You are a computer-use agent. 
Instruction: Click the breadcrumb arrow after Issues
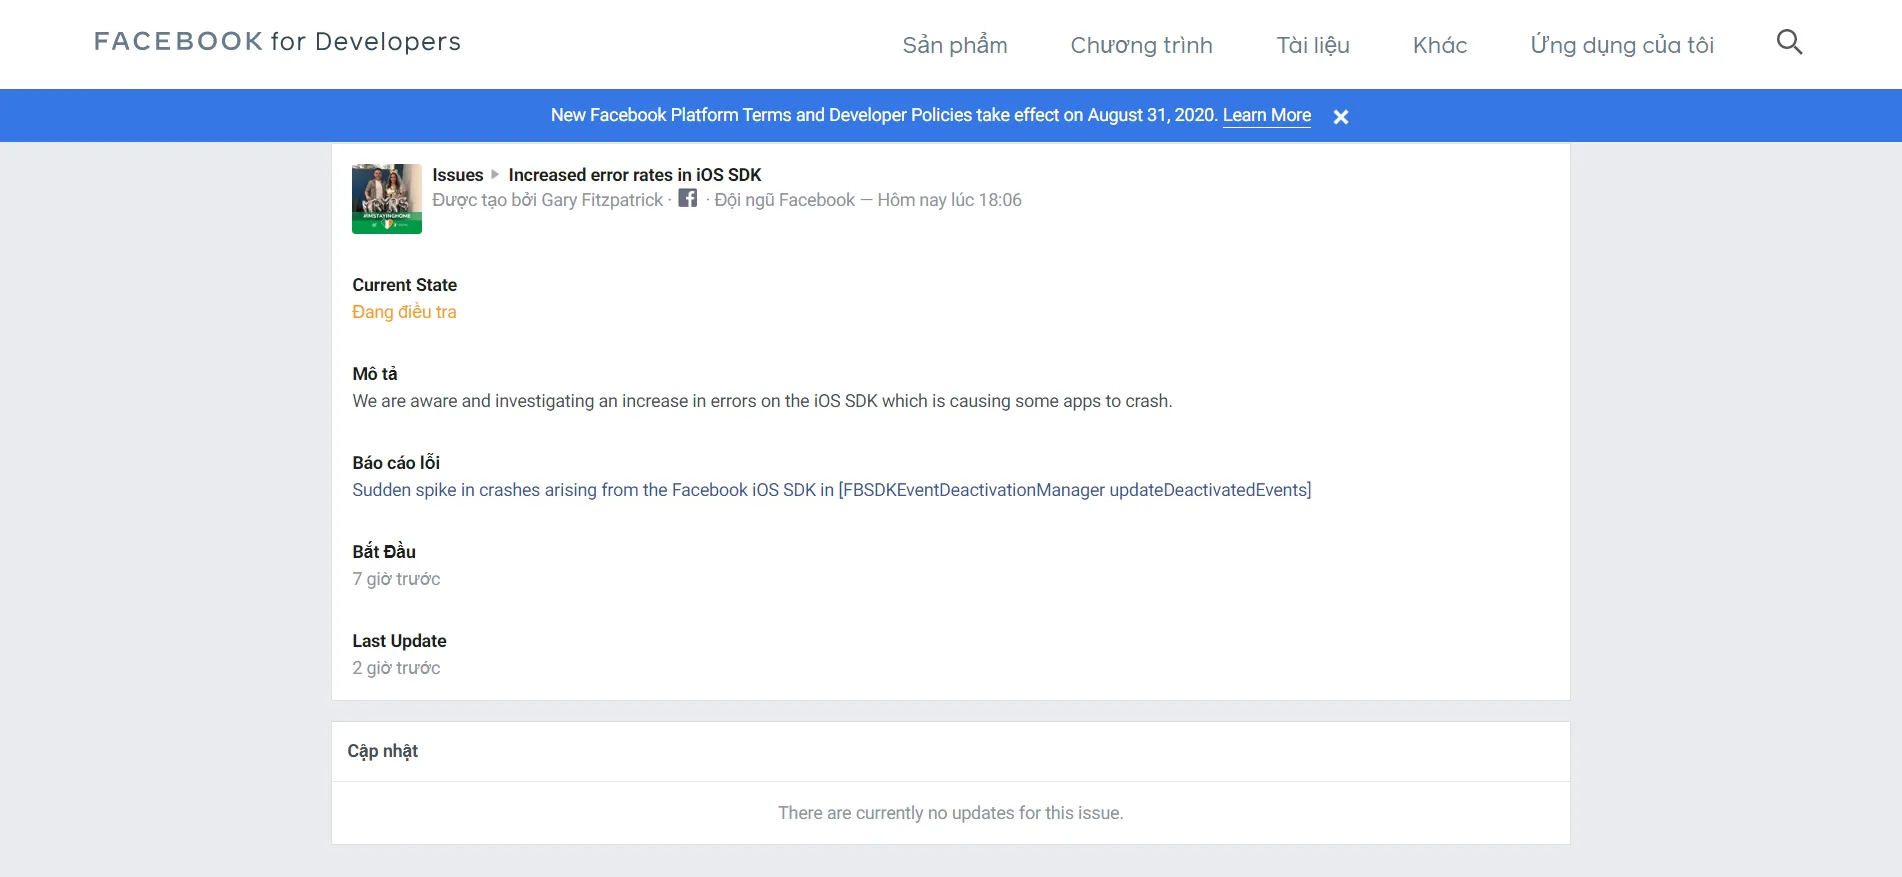495,175
